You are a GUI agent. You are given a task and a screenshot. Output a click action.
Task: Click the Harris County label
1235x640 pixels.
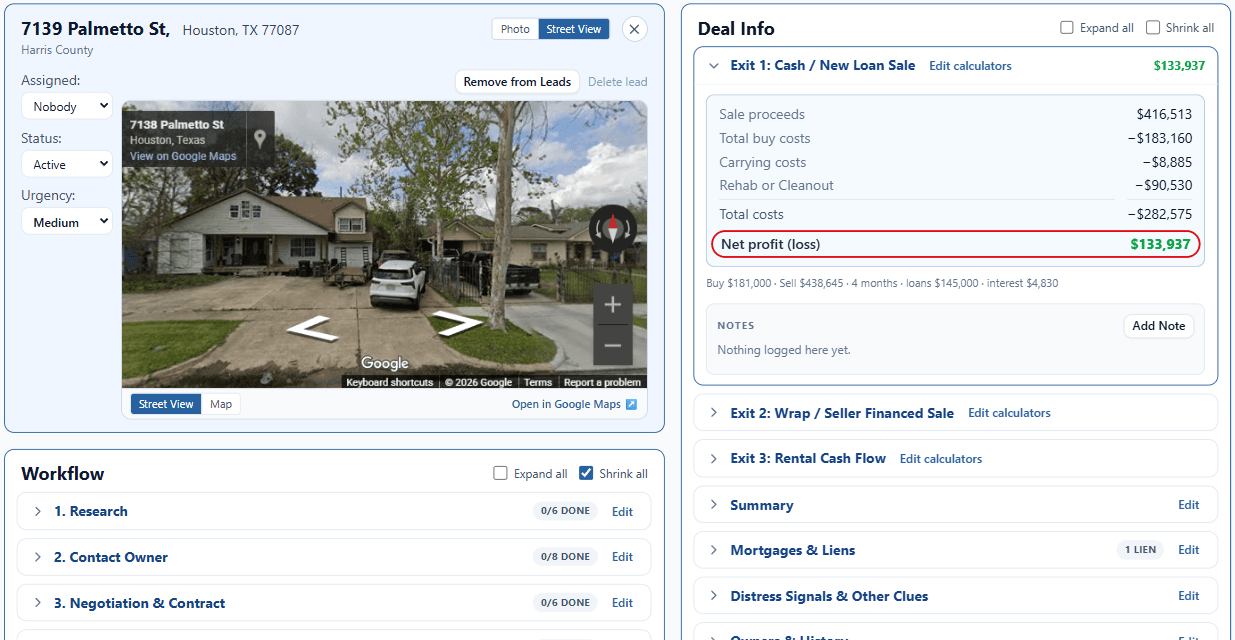click(x=57, y=50)
